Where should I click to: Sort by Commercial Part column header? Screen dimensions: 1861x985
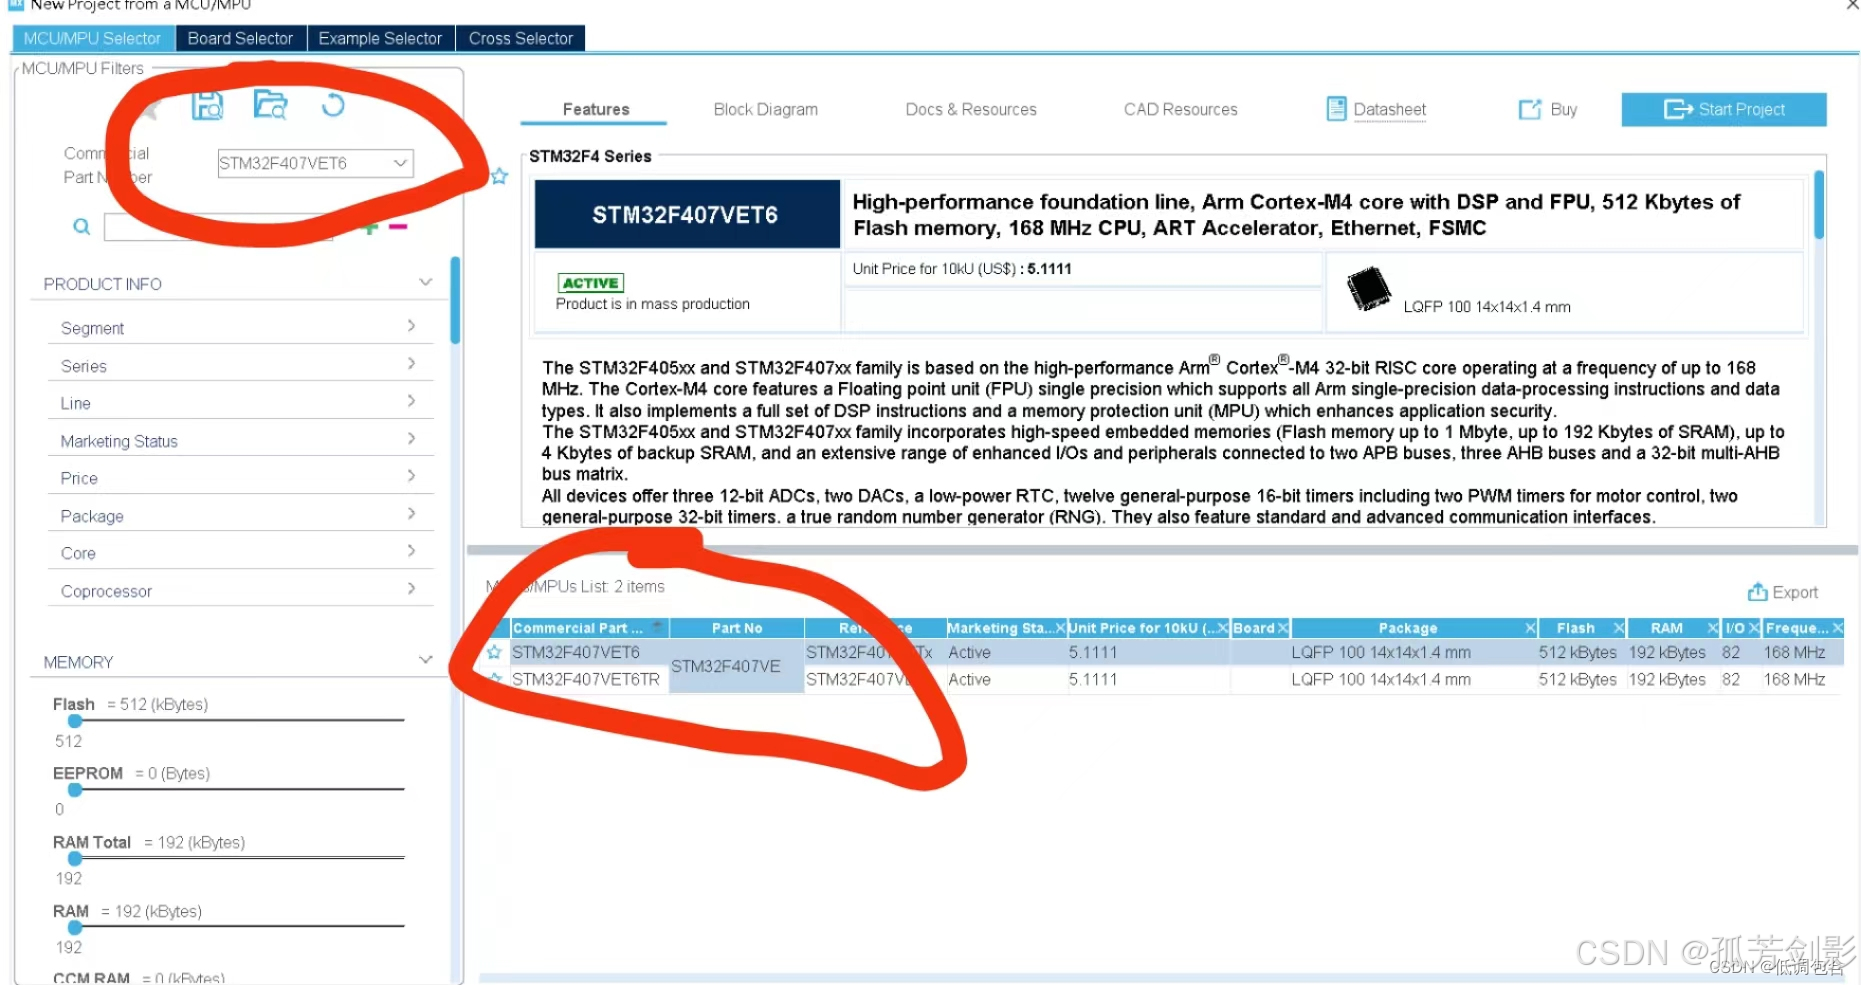(588, 628)
